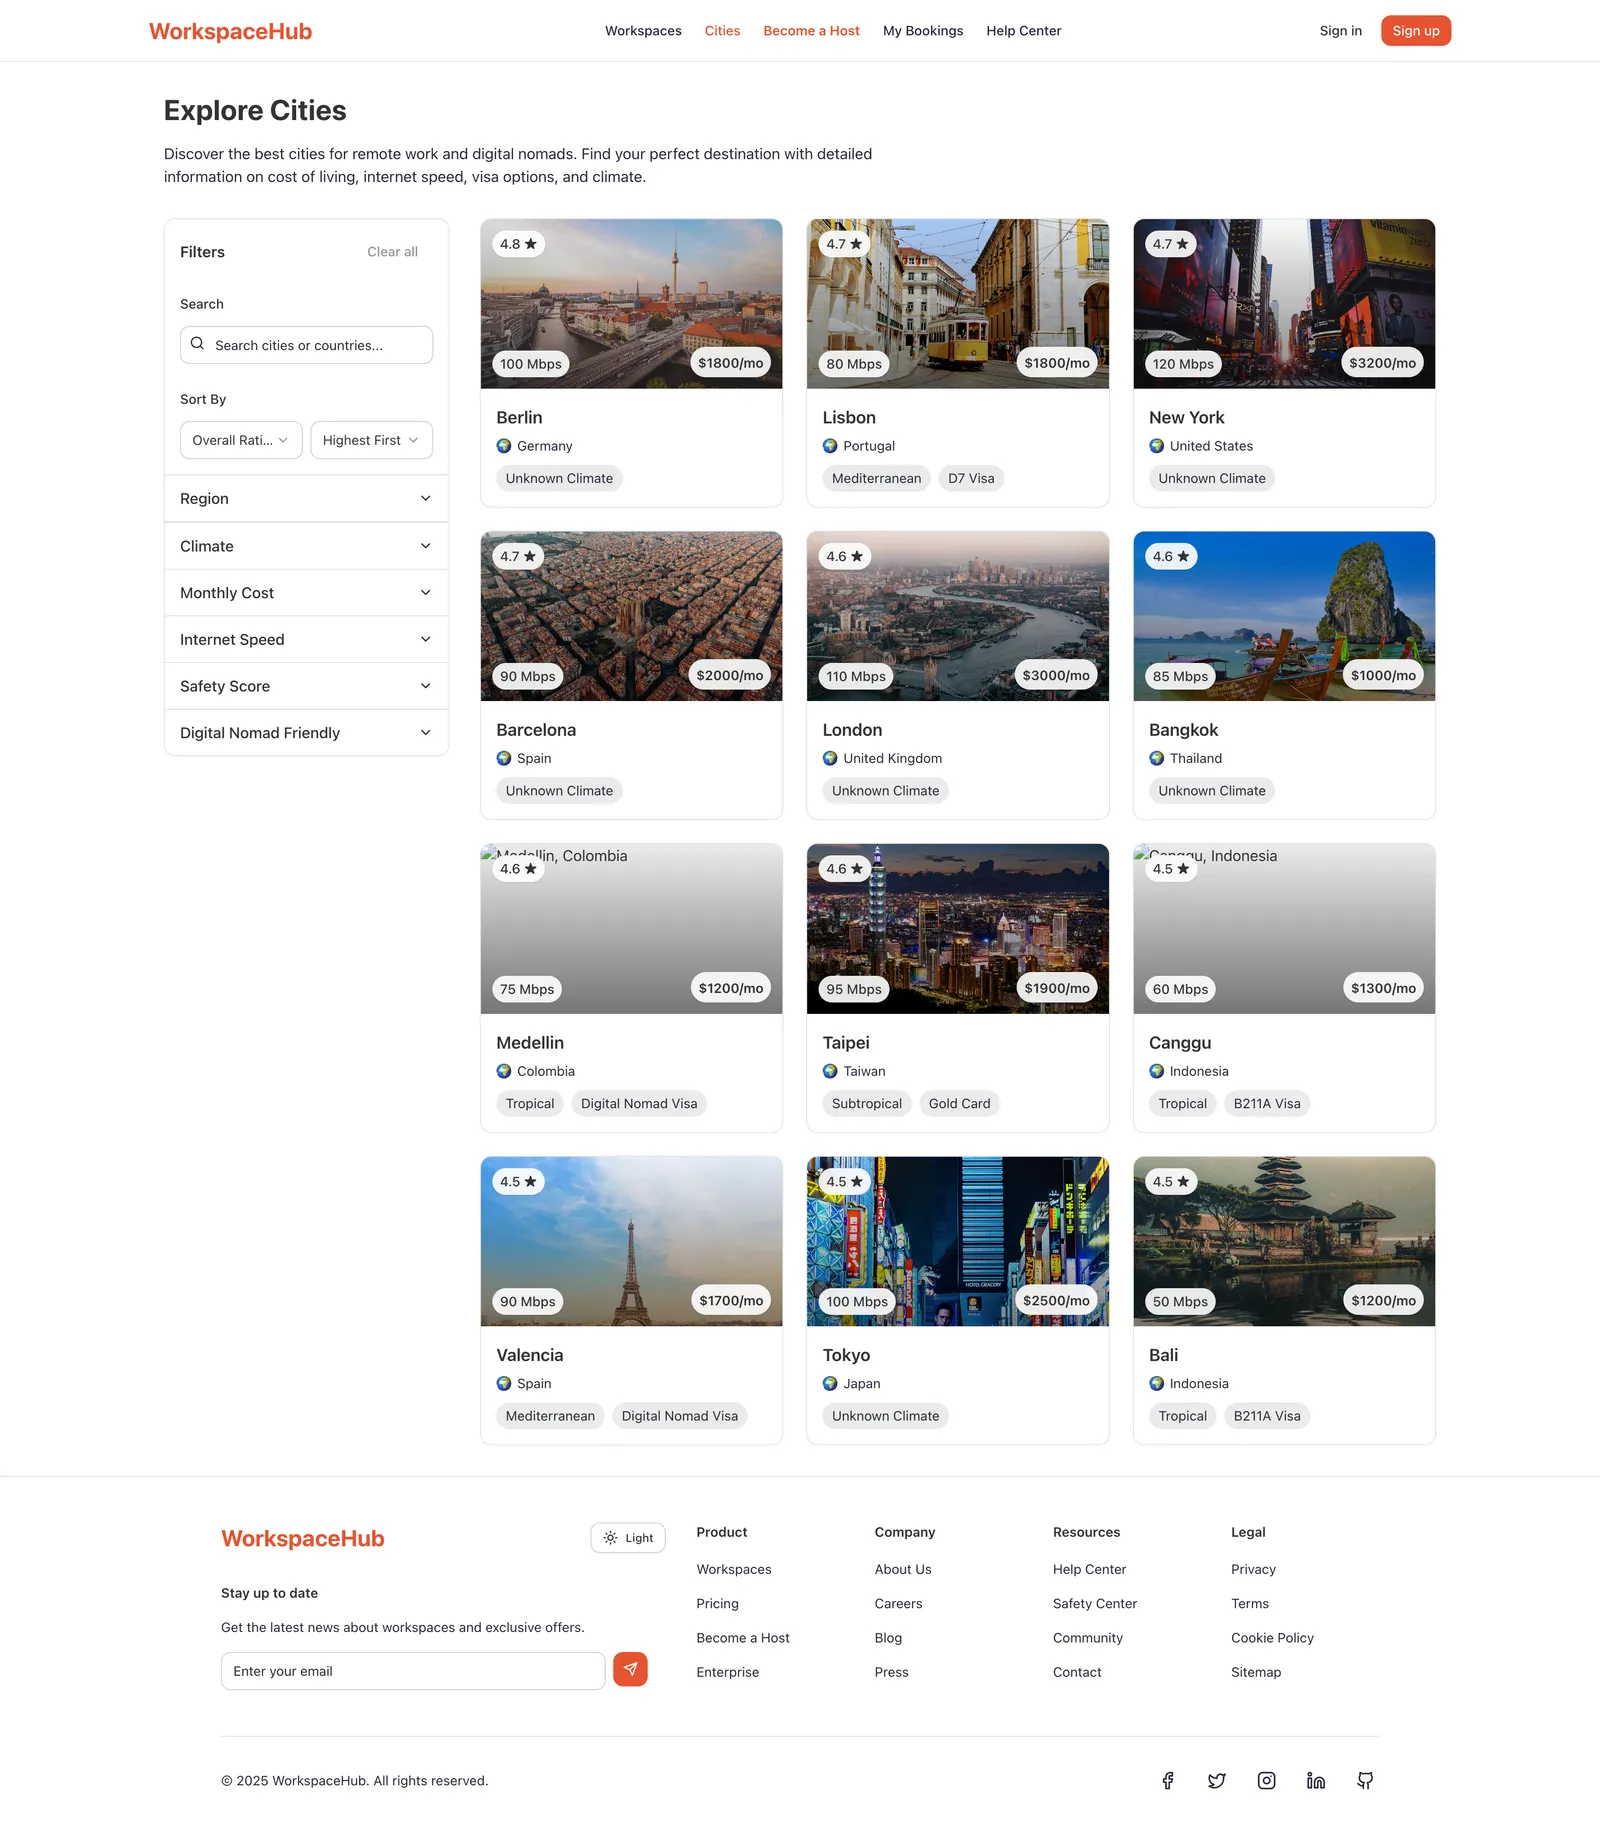The height and width of the screenshot is (1824, 1600).
Task: Click the Instagram icon in footer
Action: coord(1266,1780)
